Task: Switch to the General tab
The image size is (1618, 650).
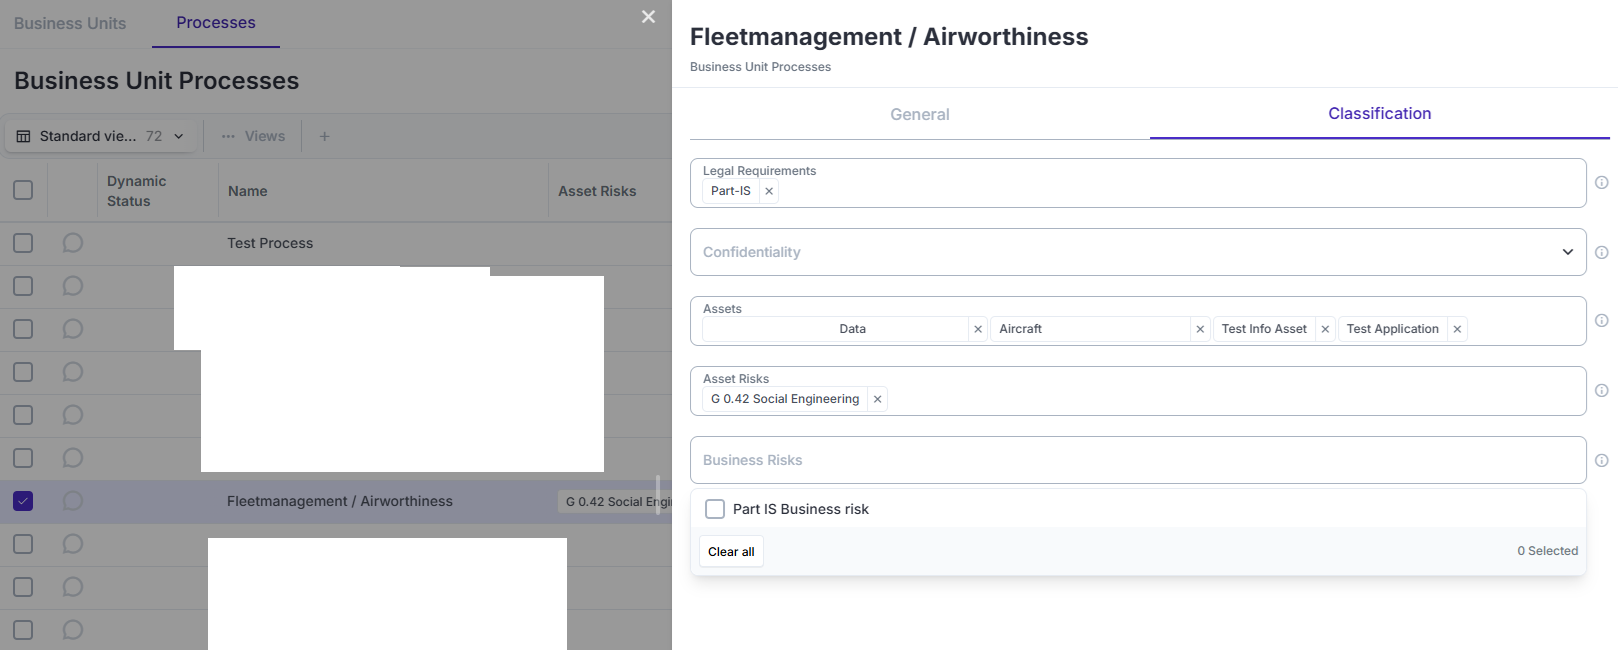Action: [x=919, y=115]
